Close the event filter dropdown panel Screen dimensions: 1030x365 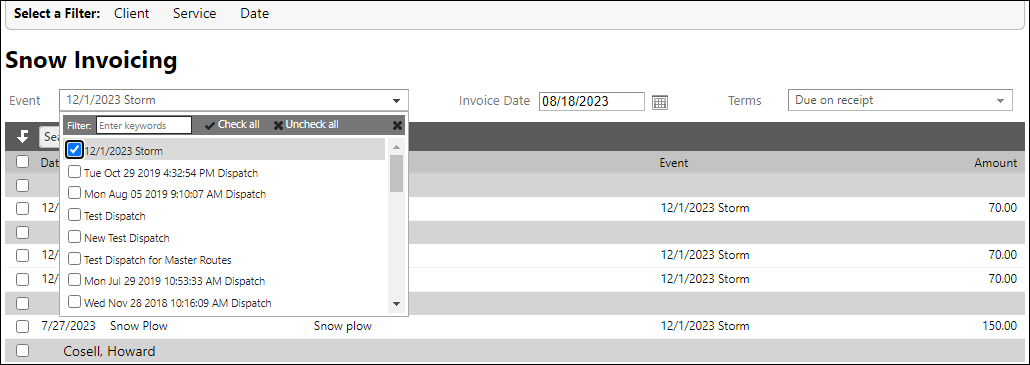pos(397,125)
